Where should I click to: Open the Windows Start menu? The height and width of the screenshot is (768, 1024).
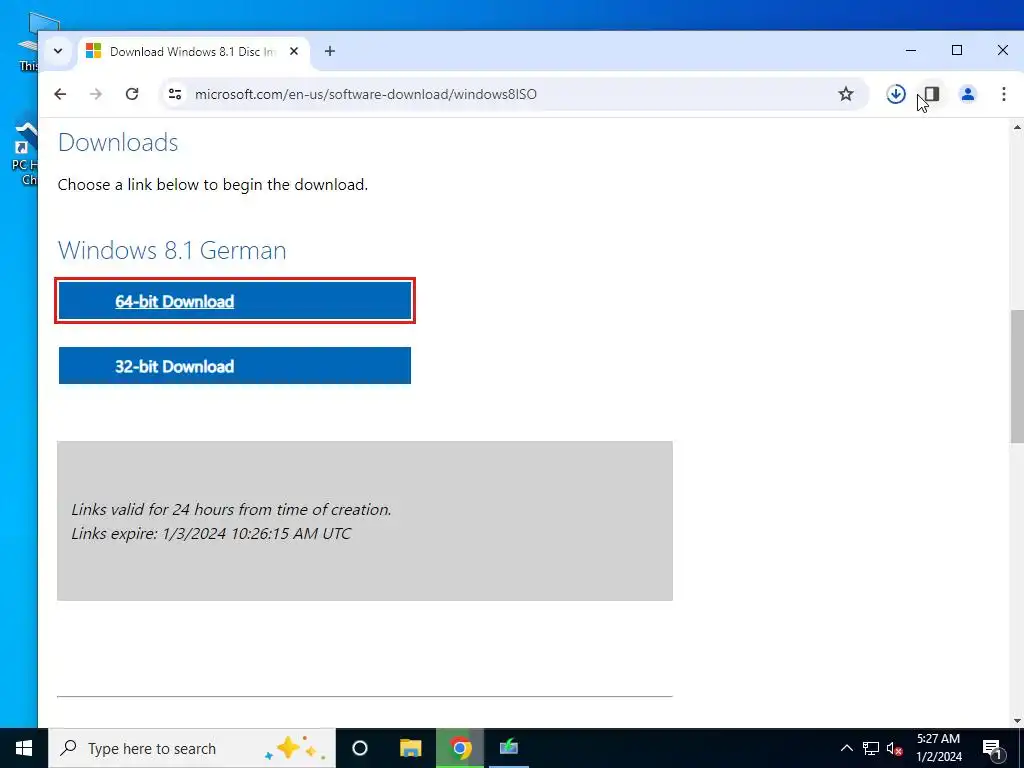(24, 748)
